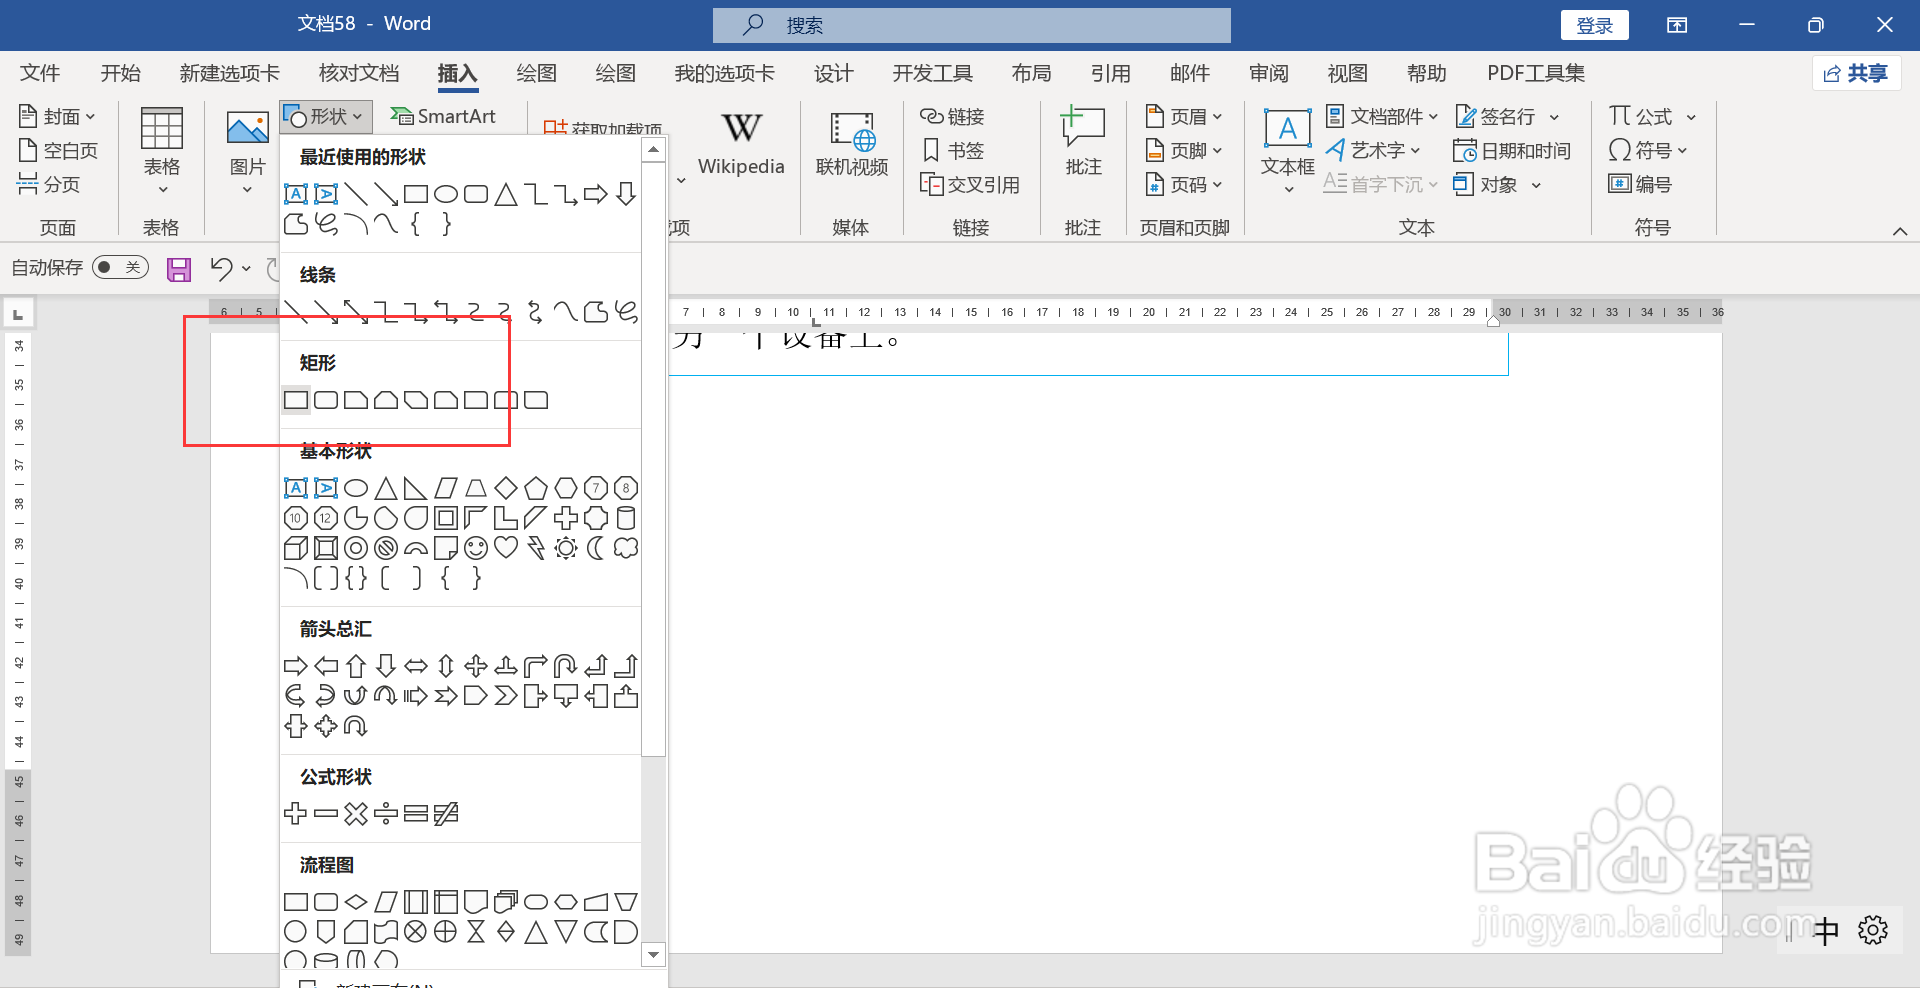Toggle the 中 input language indicator
The image size is (1920, 988).
click(1826, 931)
